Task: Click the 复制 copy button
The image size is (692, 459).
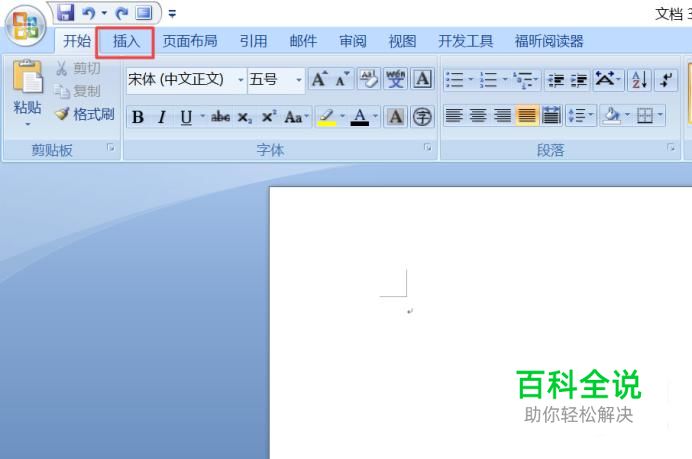Action: point(79,91)
